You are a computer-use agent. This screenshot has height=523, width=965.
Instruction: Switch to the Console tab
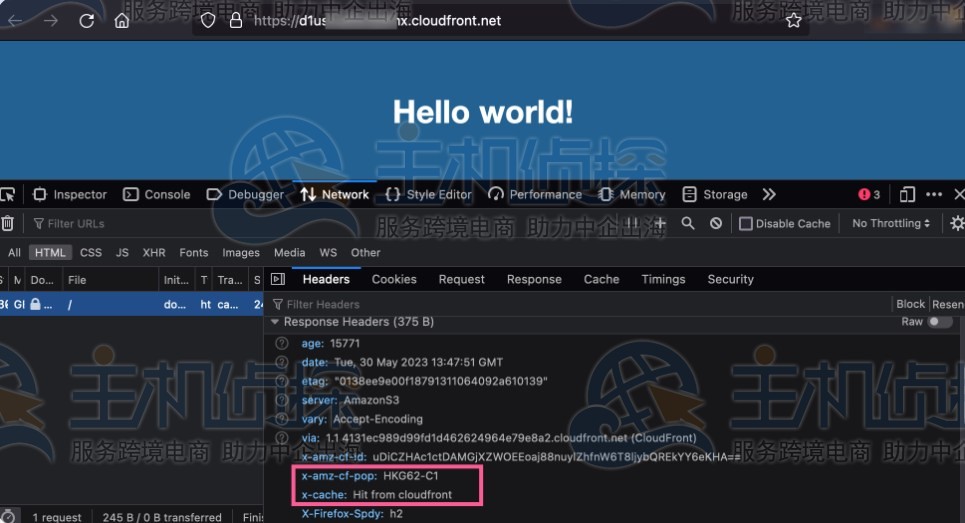(156, 194)
